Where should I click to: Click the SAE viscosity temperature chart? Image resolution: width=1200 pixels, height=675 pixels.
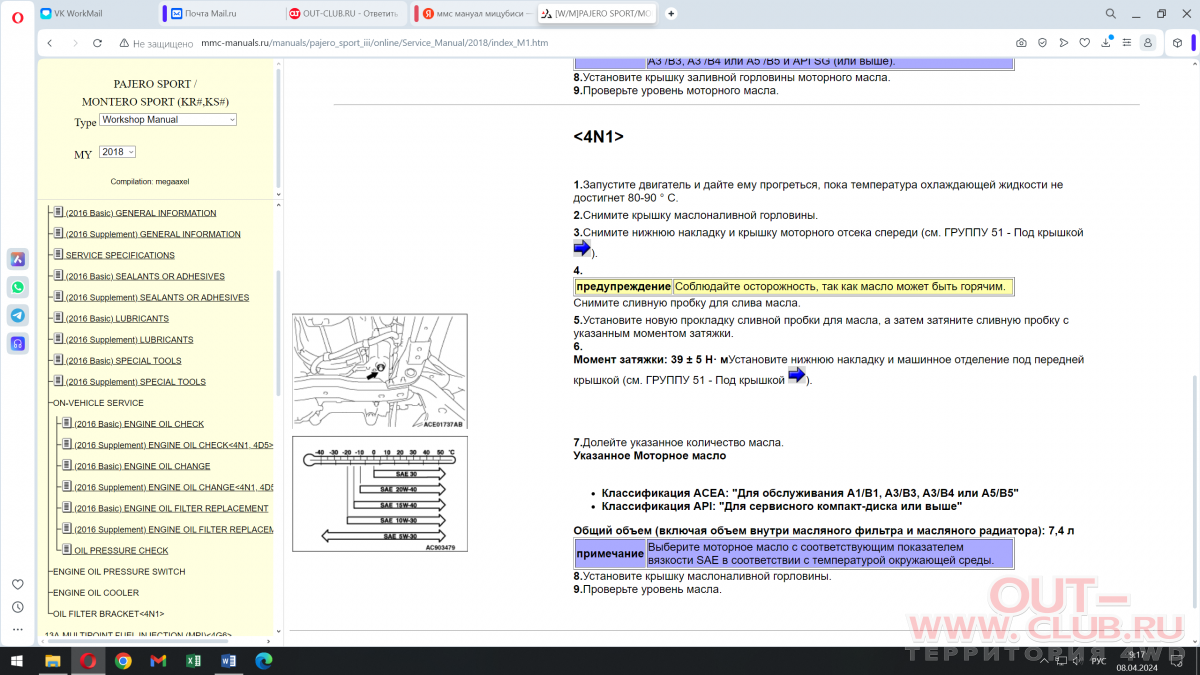tap(379, 494)
